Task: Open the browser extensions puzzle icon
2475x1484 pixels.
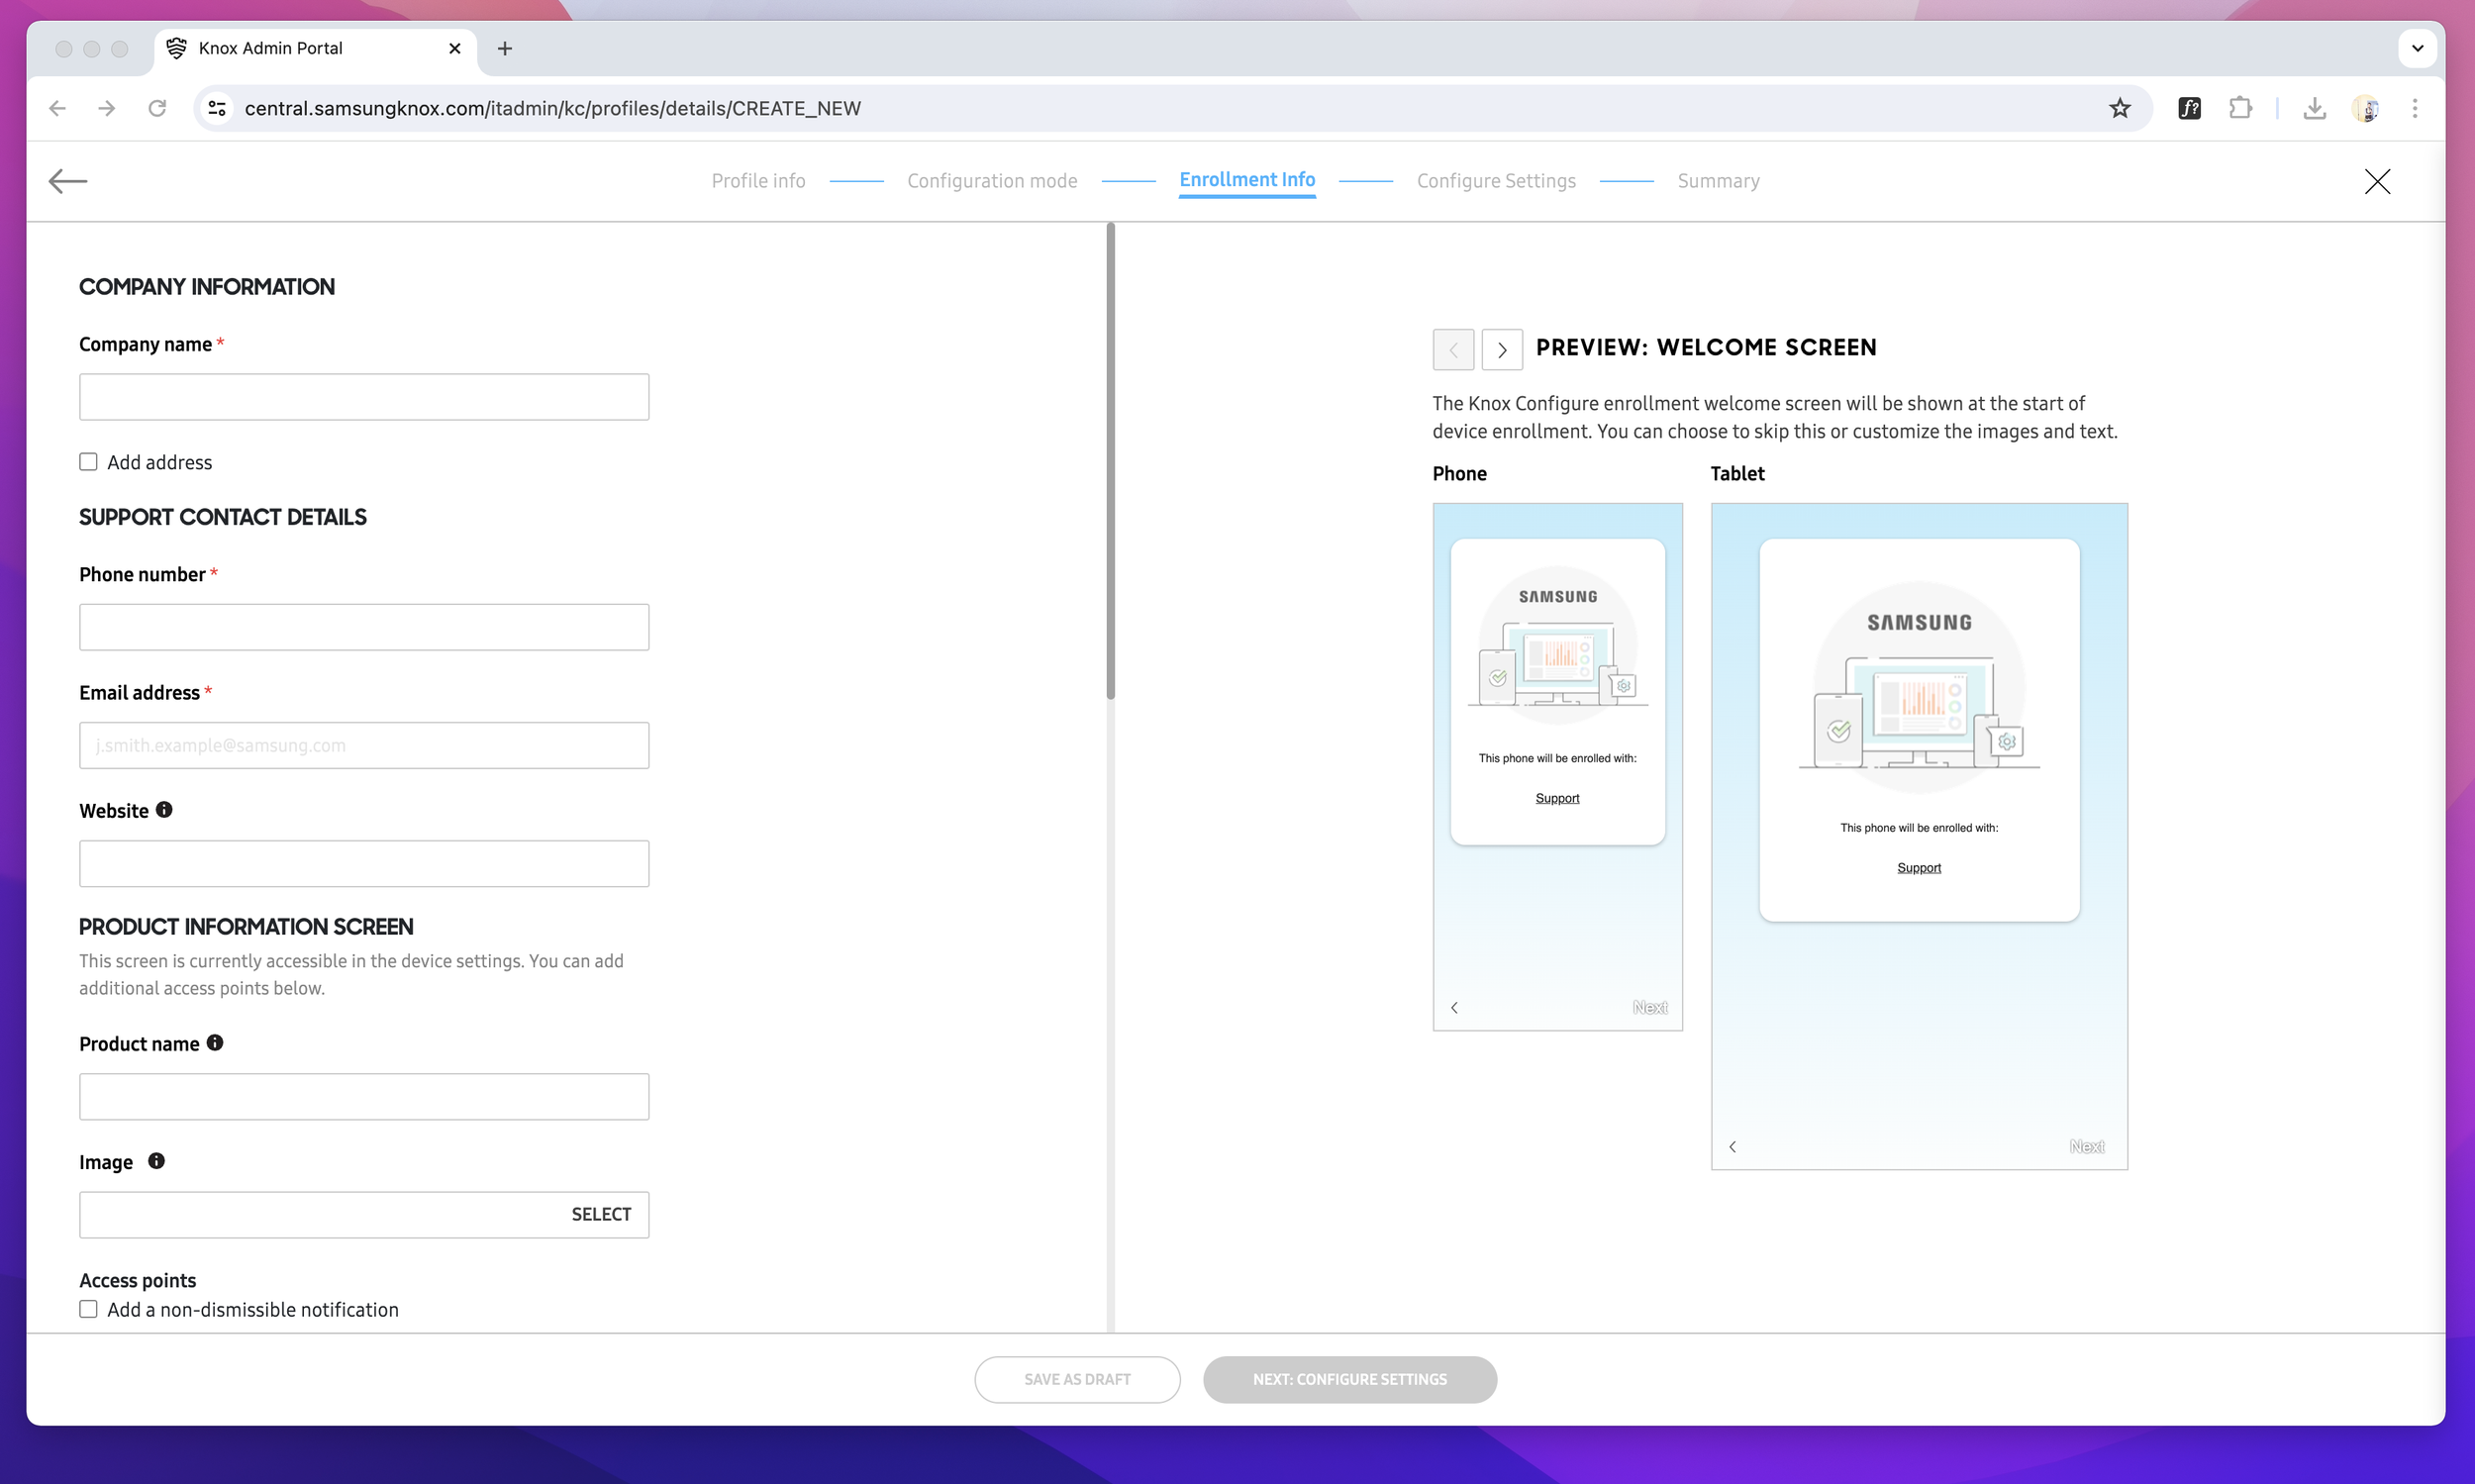Action: click(2240, 108)
